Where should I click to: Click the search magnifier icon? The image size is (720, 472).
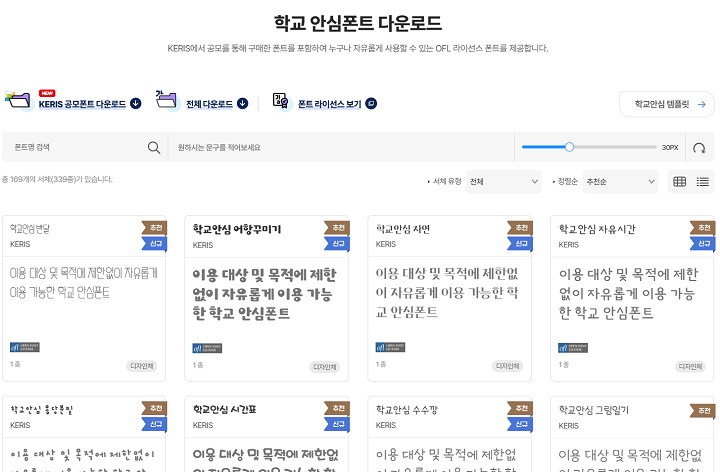point(154,147)
